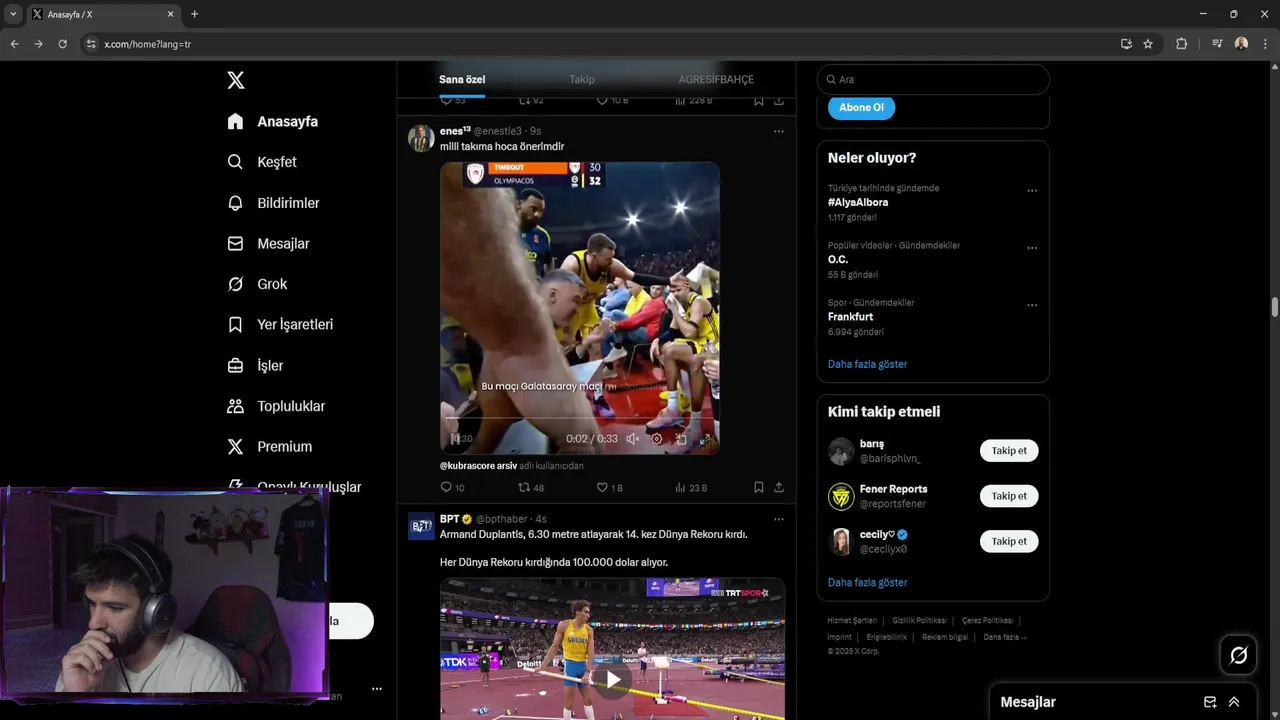Image resolution: width=1280 pixels, height=720 pixels.
Task: Open the browser extensions menu
Action: point(1181,44)
